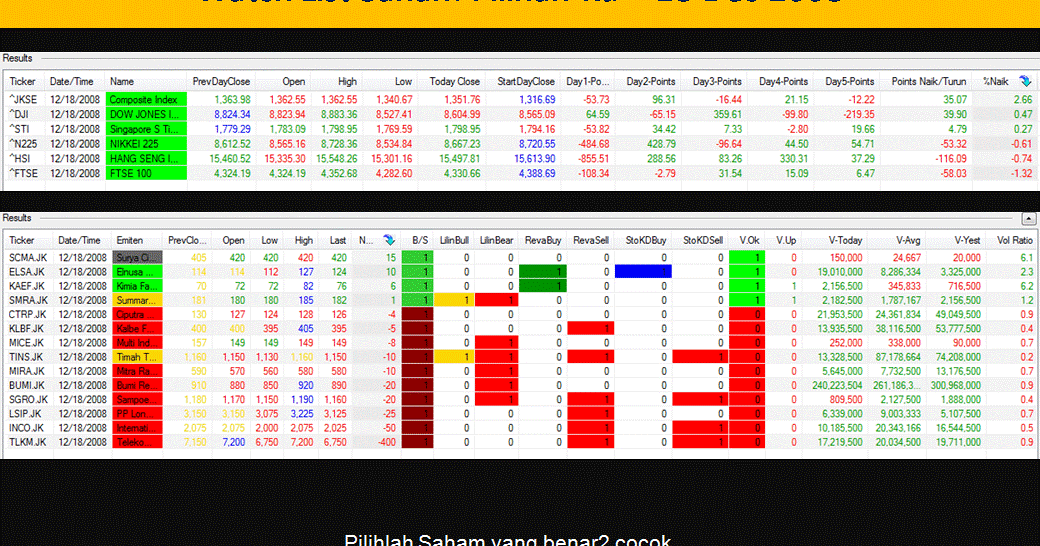The image size is (1040, 546).
Task: Click the Day4-Points column header
Action: [x=783, y=82]
